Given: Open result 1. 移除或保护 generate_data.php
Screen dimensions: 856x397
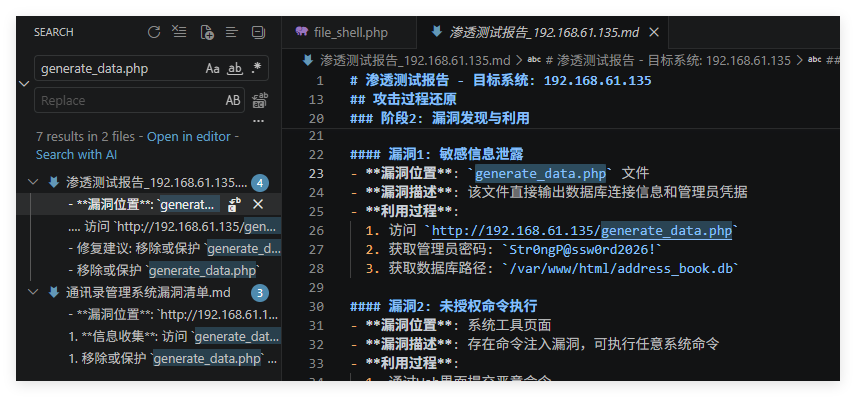Looking at the screenshot, I should [174, 359].
